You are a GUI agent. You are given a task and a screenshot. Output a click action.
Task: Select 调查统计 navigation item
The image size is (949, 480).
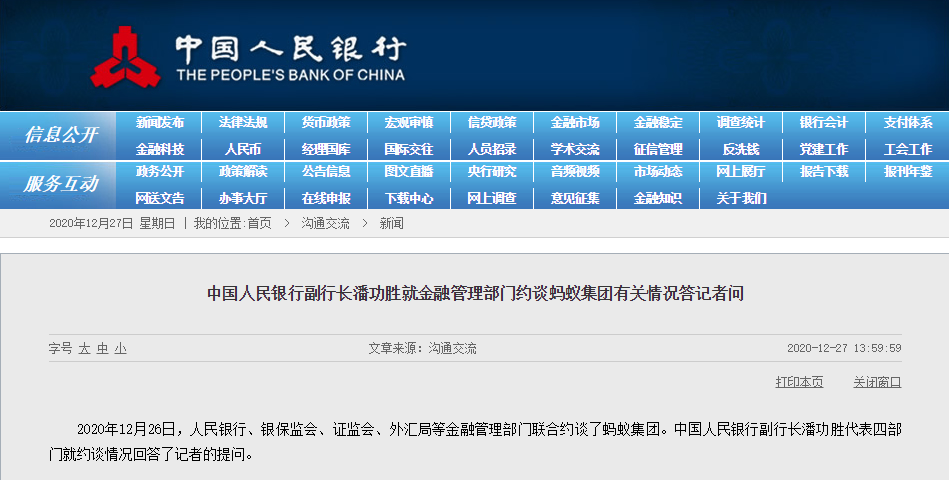click(x=741, y=122)
